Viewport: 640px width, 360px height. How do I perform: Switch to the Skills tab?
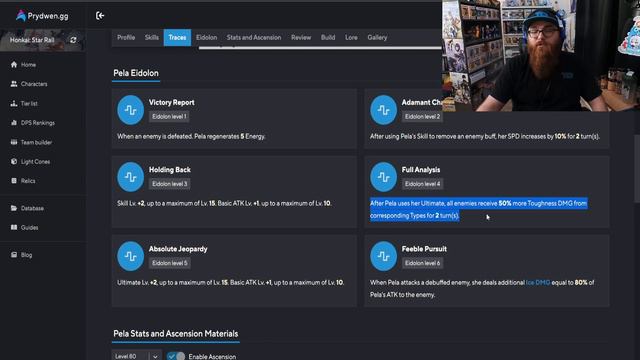[x=151, y=38]
